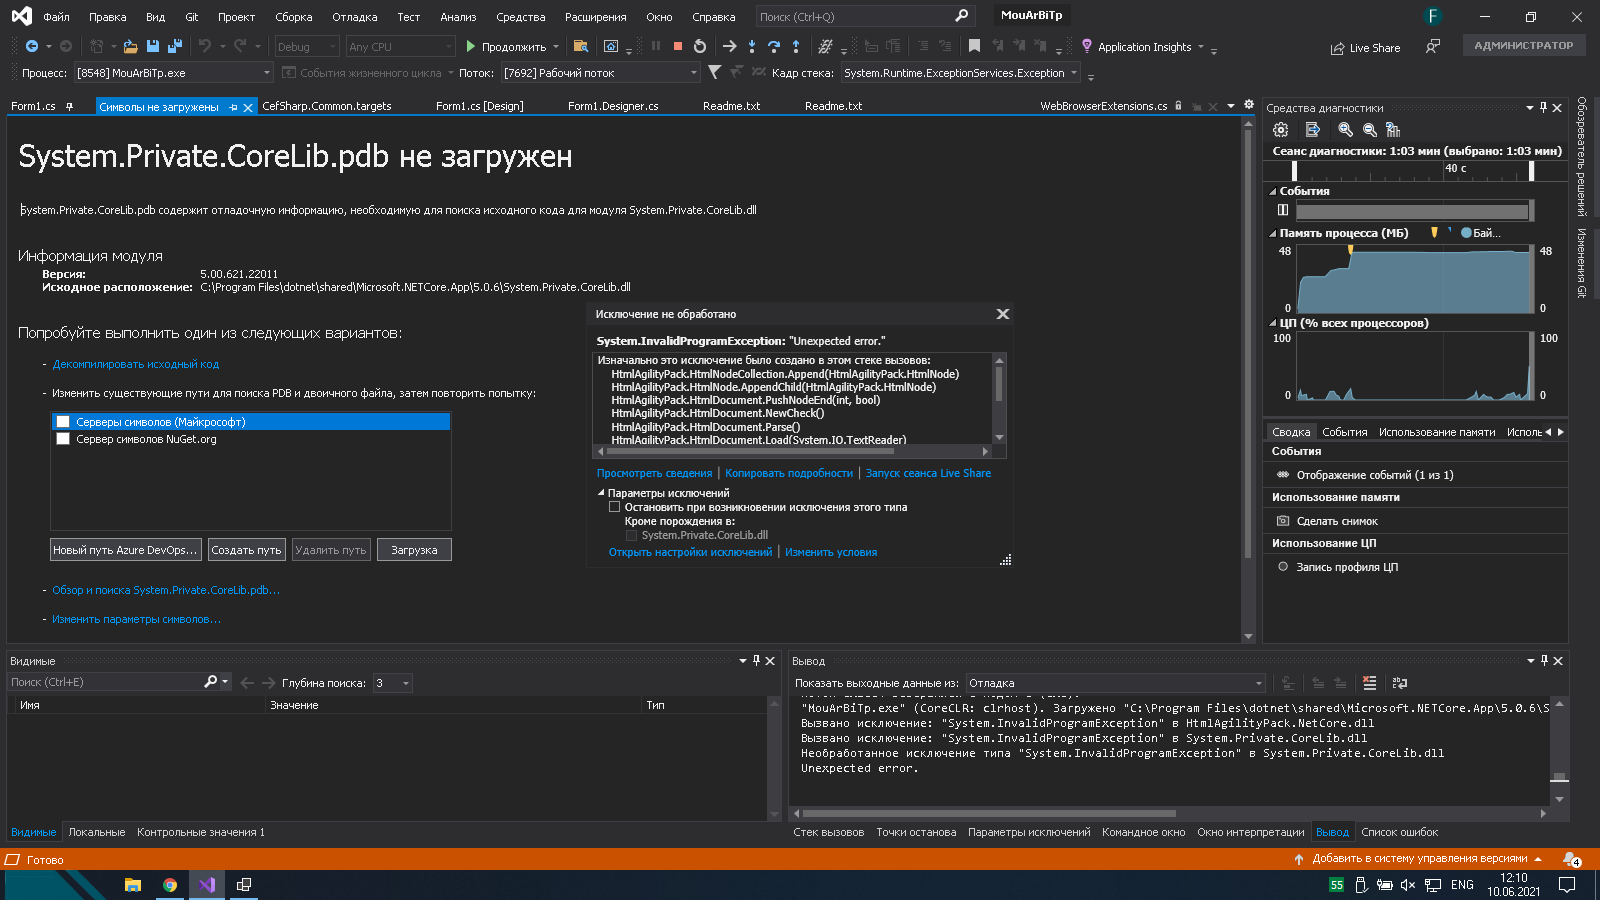
Task: Click the Загрузка button
Action: tap(414, 550)
